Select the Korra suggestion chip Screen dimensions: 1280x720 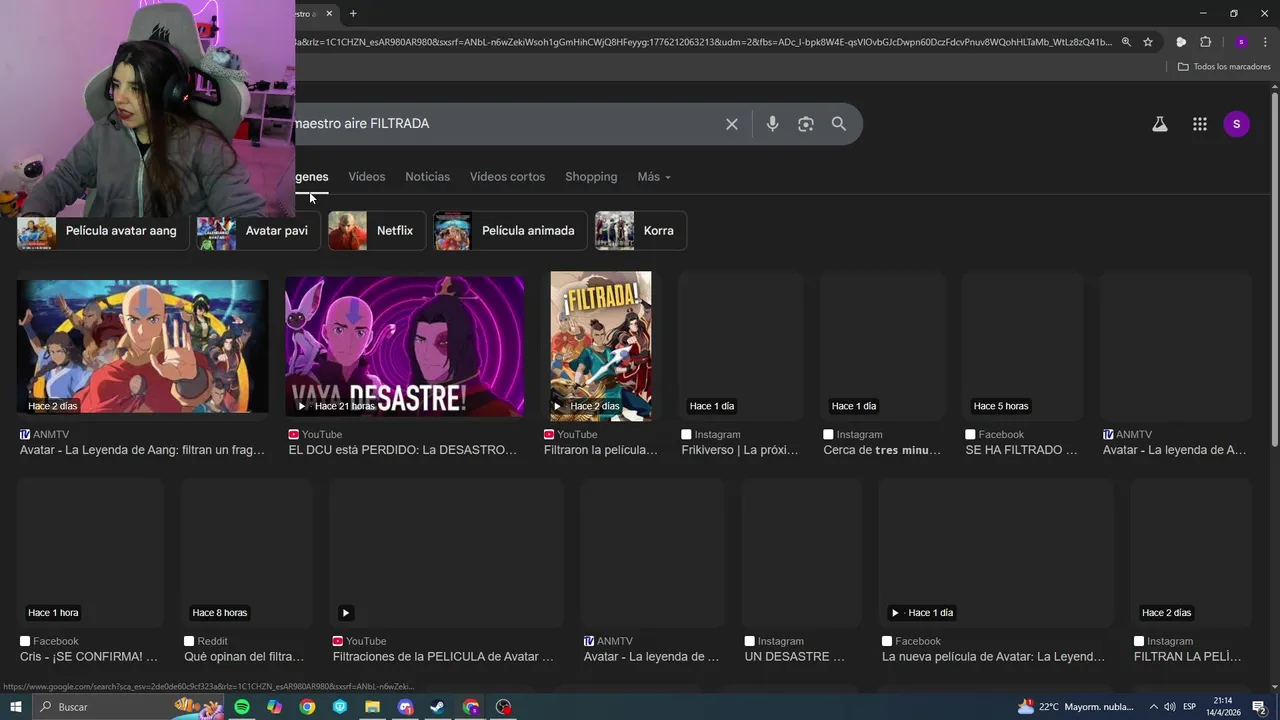click(640, 231)
